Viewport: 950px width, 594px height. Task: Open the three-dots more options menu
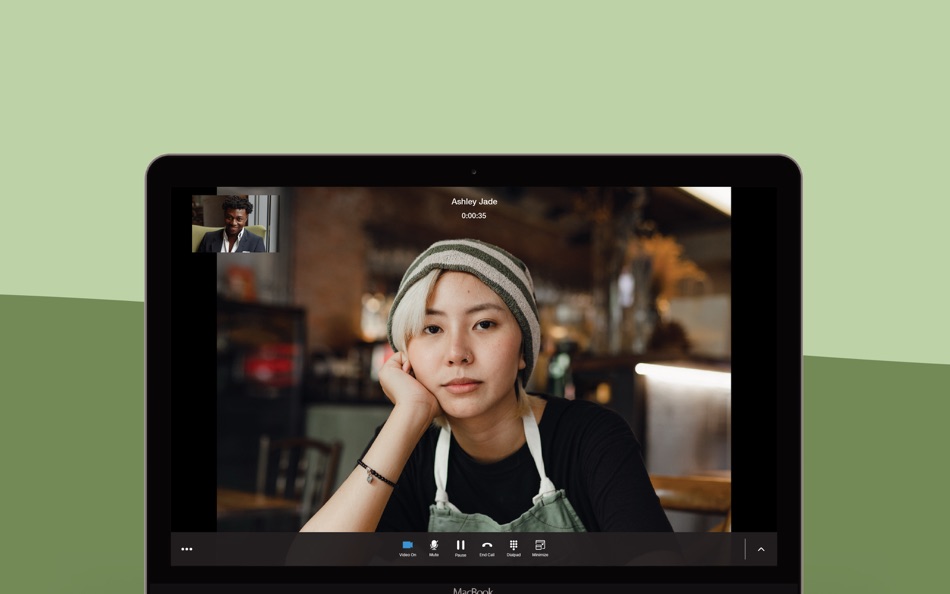(x=187, y=549)
